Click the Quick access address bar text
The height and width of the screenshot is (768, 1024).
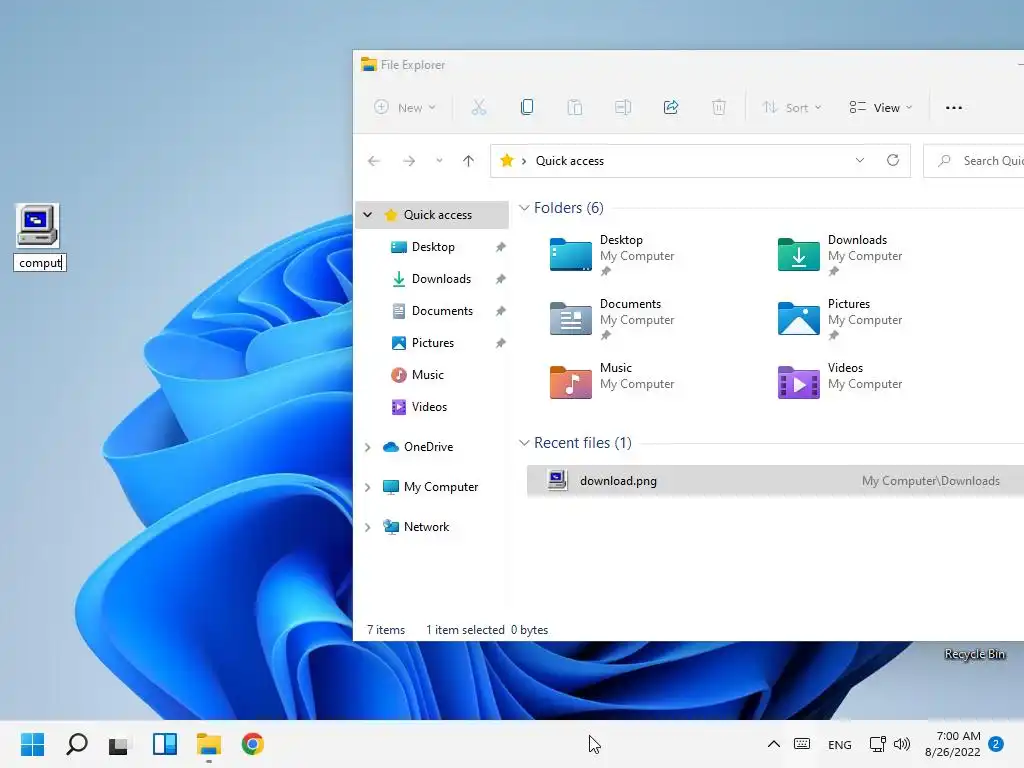569,161
